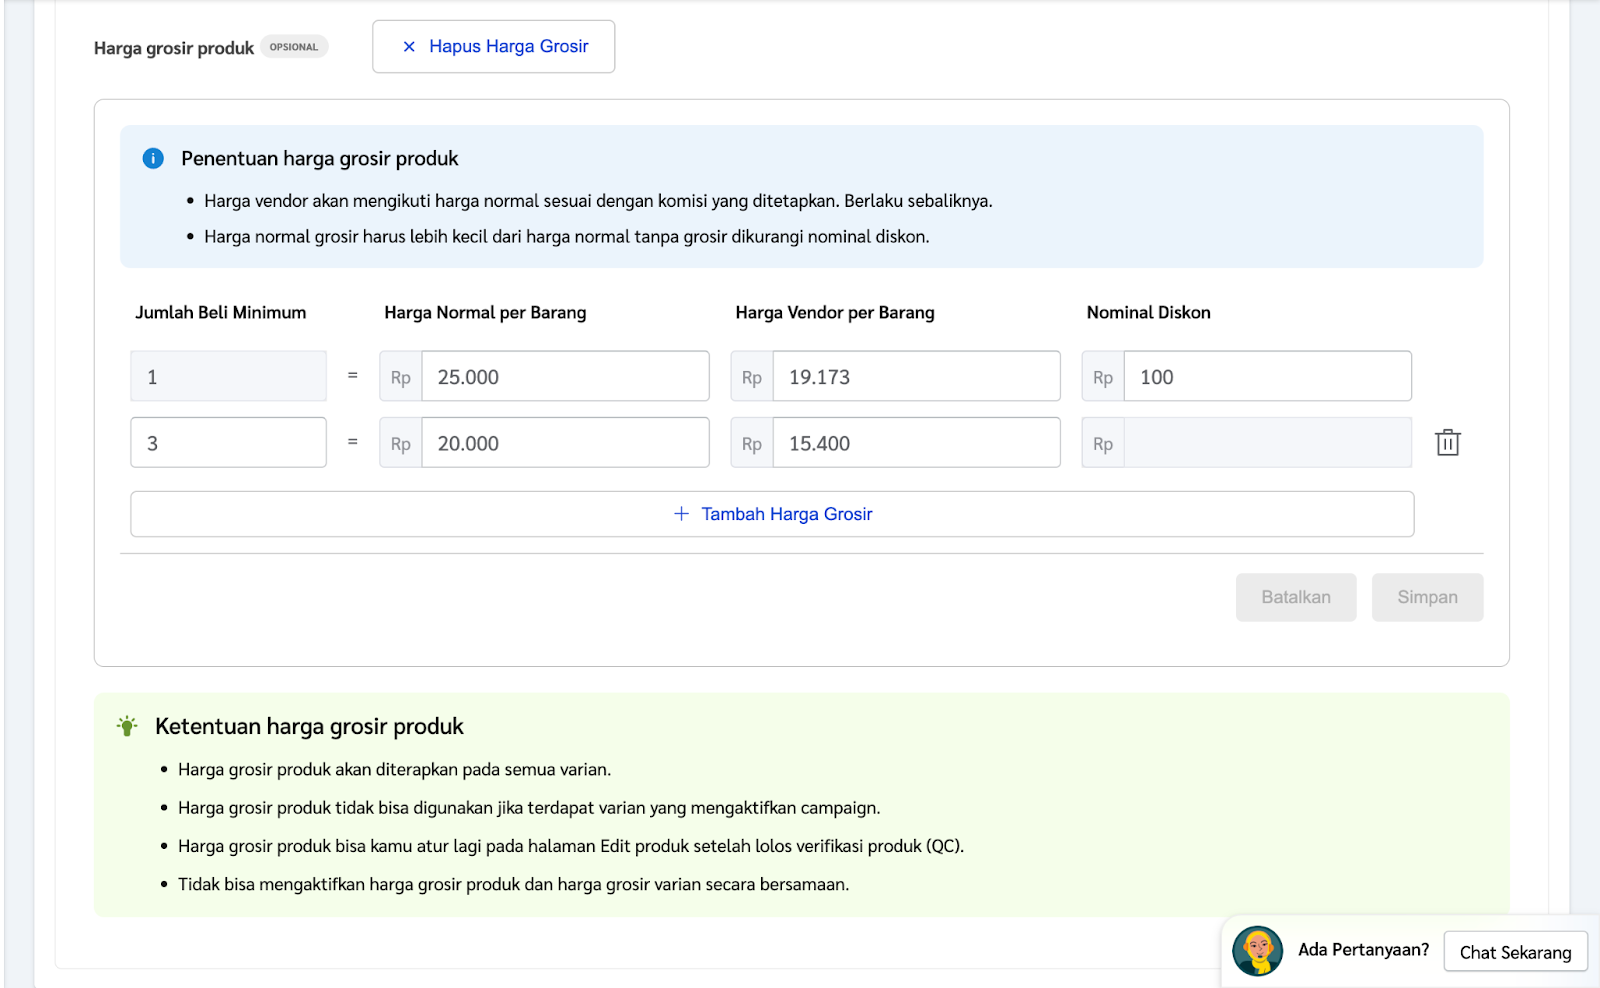Click the blue info icon above pricing rules
This screenshot has width=1600, height=988.
pos(152,158)
